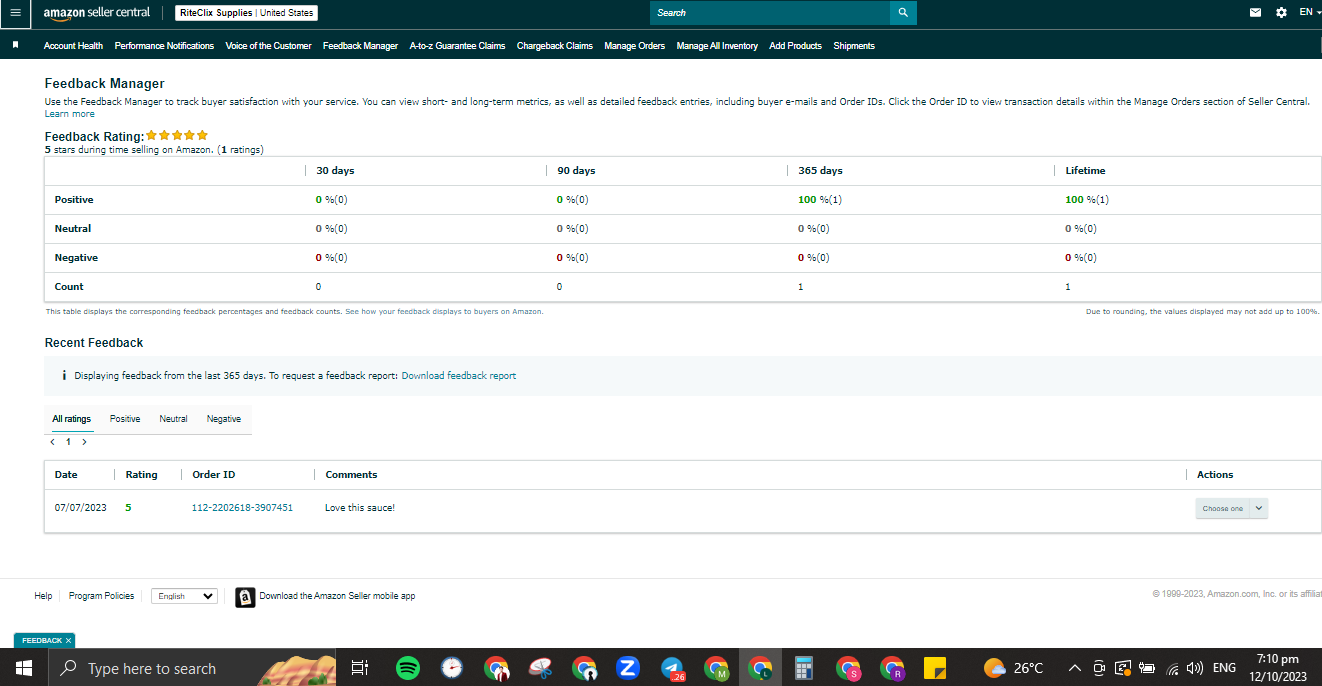
Task: Click the page number 1 in pagination
Action: click(x=68, y=441)
